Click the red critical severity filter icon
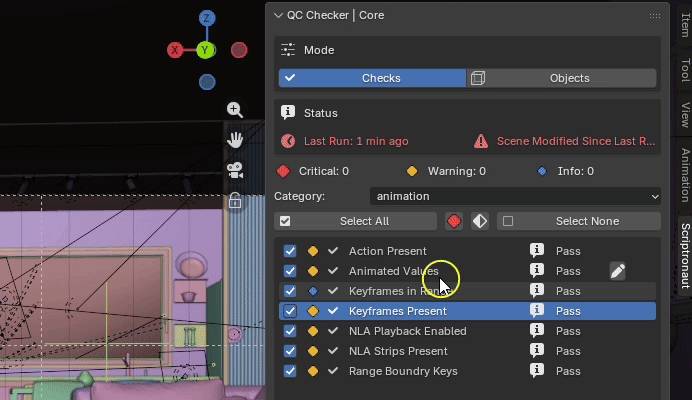The height and width of the screenshot is (400, 692). coord(454,221)
